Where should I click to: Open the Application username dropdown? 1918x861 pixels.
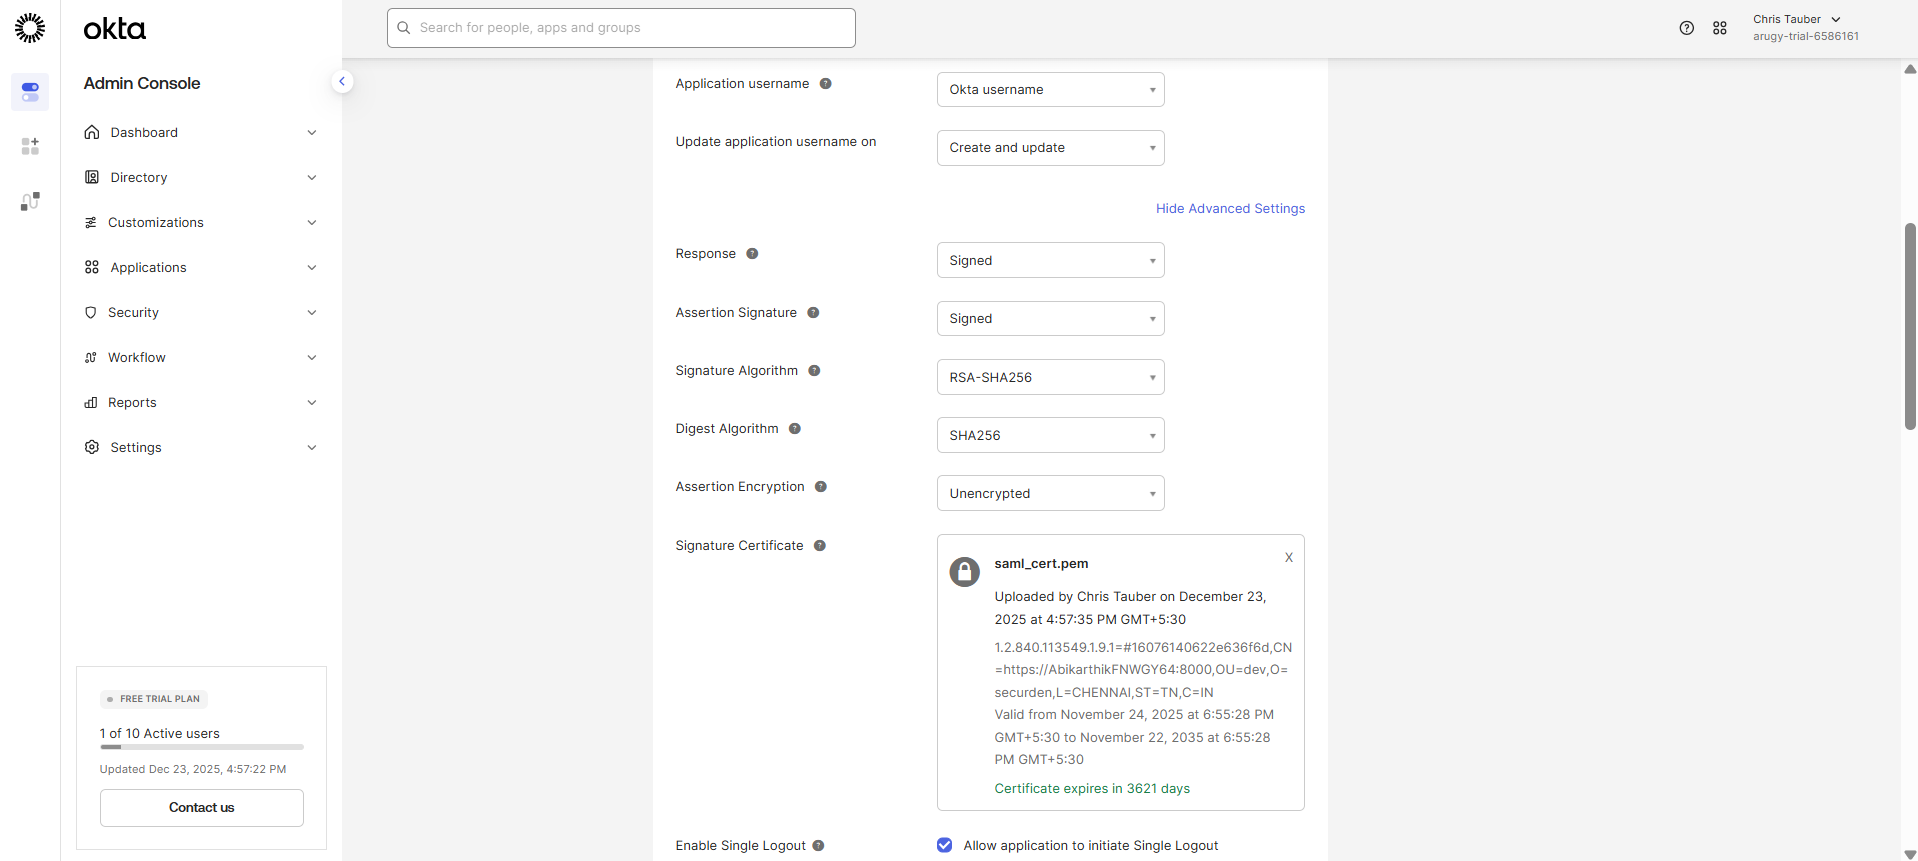(x=1051, y=90)
